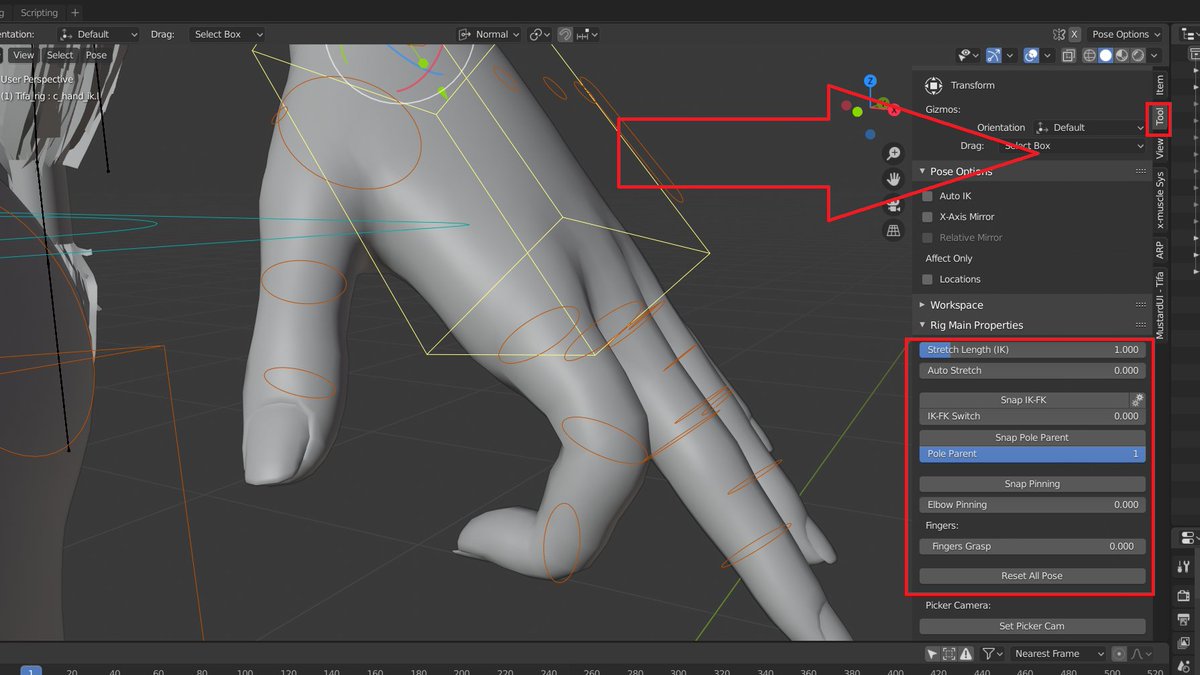Adjust the IK-FK Switch slider
Screen dimensions: 1200x675
click(1032, 416)
